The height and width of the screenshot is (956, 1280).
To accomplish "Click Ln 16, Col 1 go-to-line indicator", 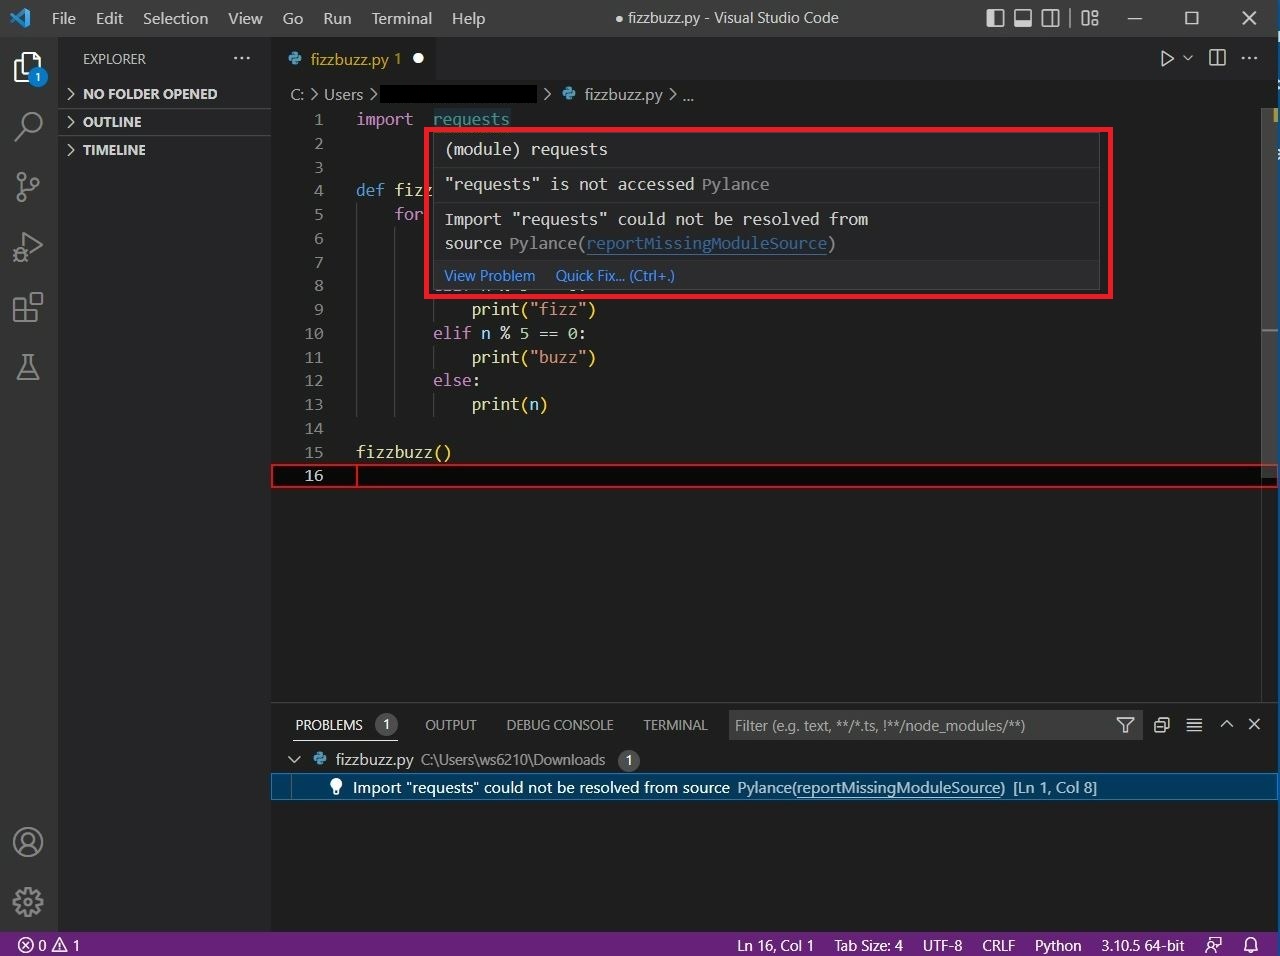I will [x=775, y=945].
